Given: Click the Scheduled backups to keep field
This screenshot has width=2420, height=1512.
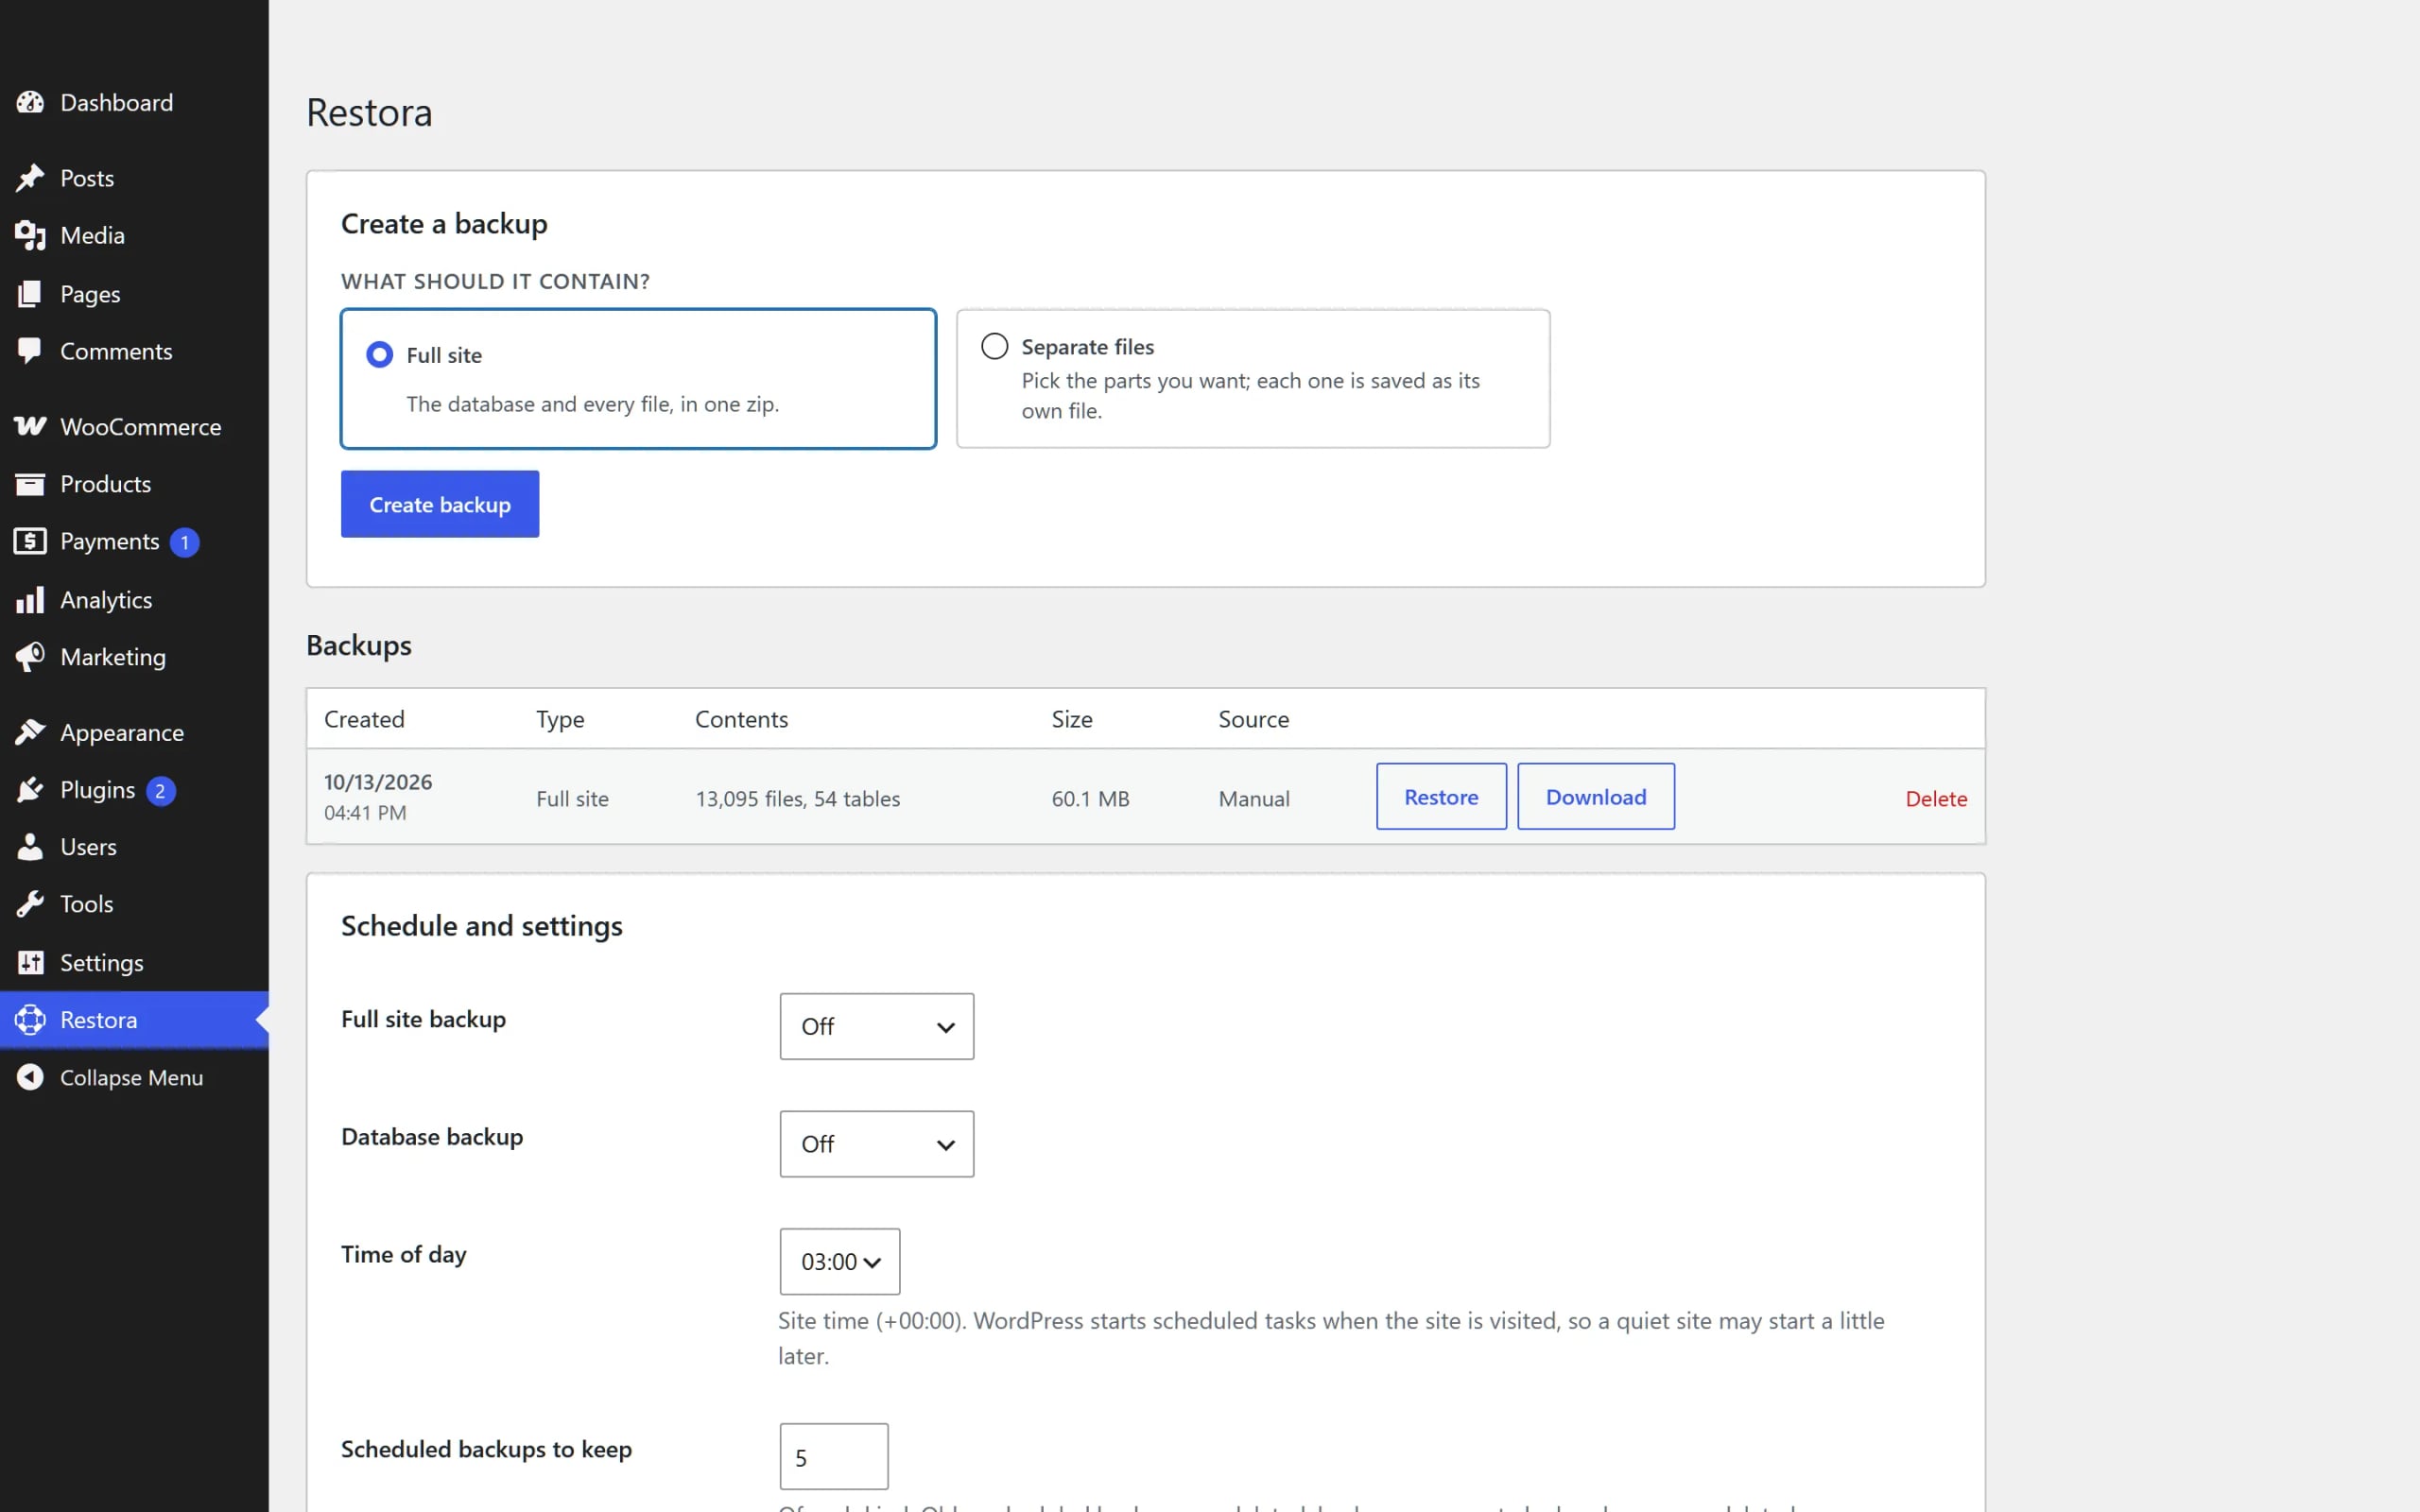Looking at the screenshot, I should 834,1457.
